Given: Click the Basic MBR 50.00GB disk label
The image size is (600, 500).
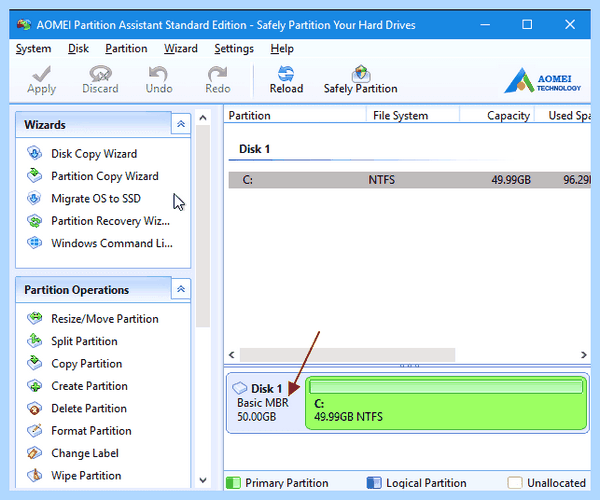Looking at the screenshot, I should pos(263,410).
